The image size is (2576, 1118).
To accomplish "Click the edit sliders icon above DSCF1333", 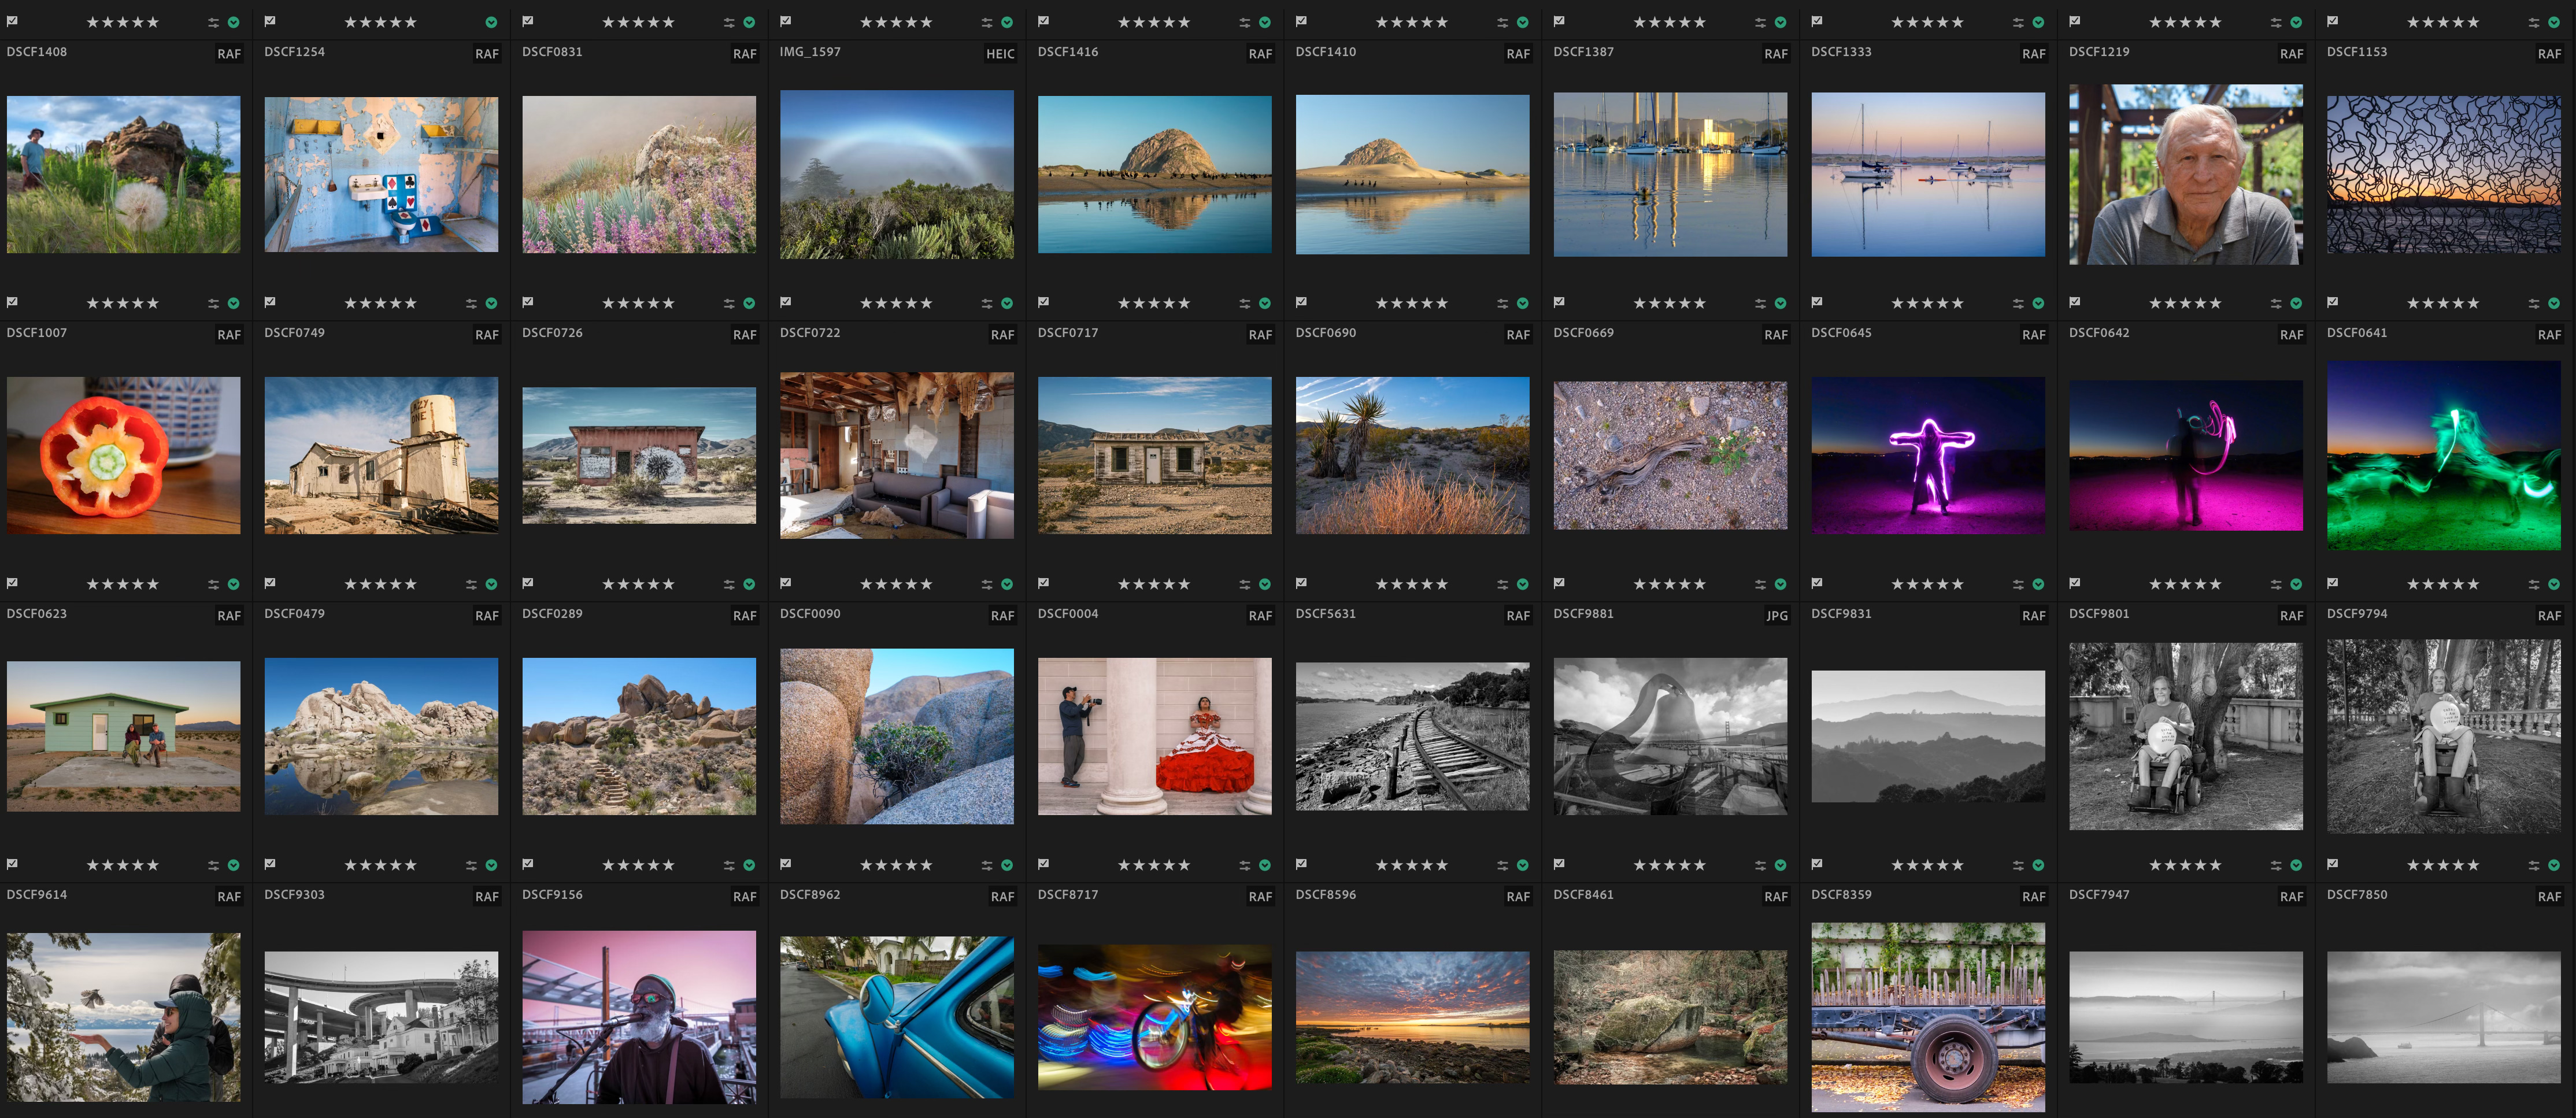I will pyautogui.click(x=2018, y=22).
